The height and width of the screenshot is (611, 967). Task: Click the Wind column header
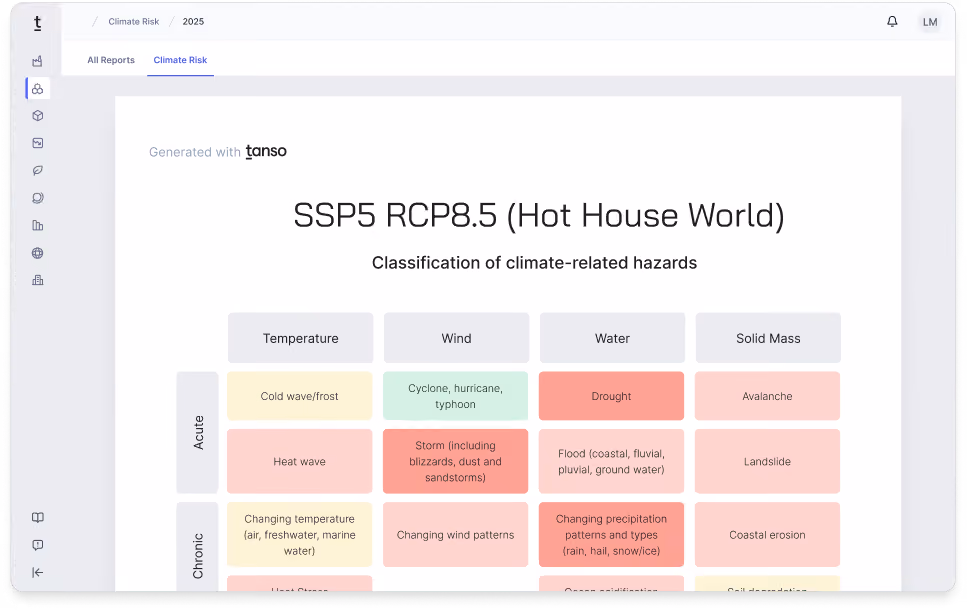tap(456, 338)
